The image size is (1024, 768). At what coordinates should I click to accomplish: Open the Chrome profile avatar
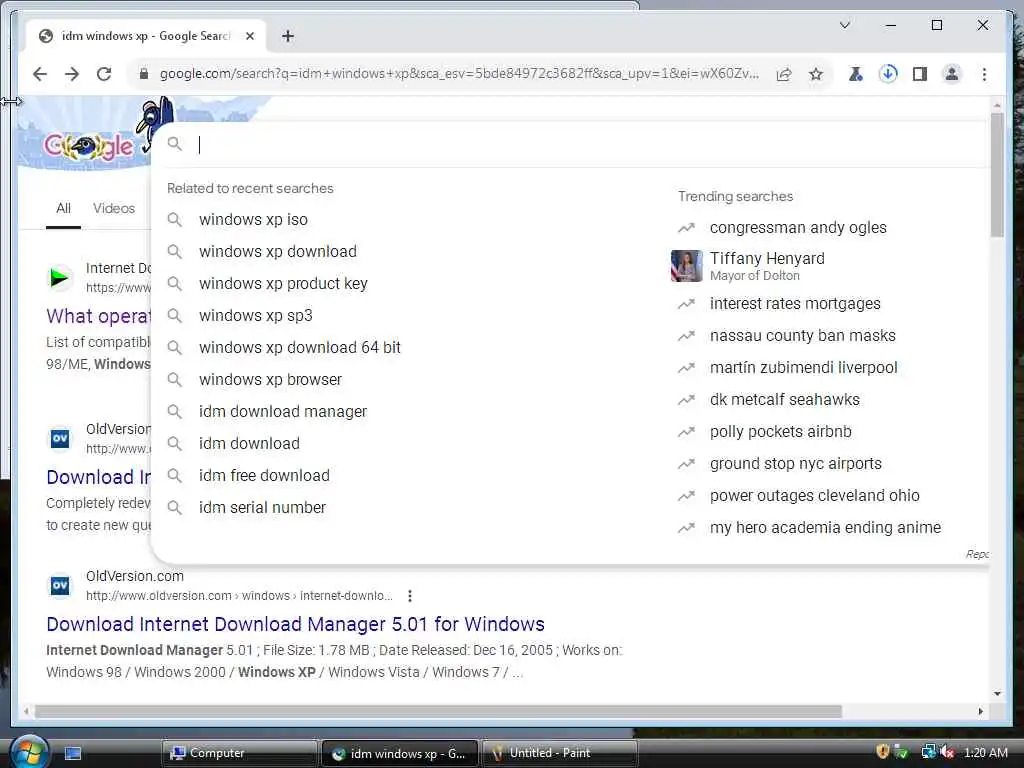coord(952,74)
